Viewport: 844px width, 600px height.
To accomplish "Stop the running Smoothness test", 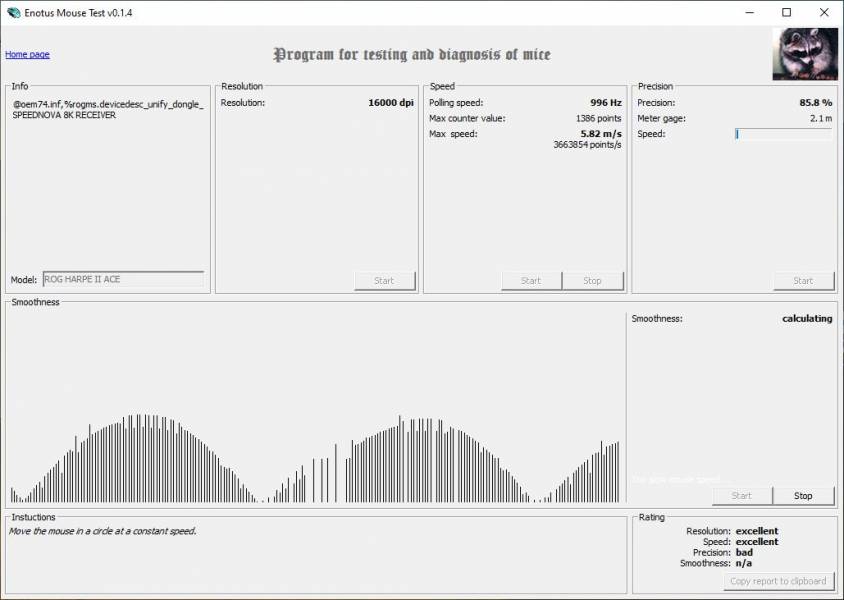I will coord(803,495).
